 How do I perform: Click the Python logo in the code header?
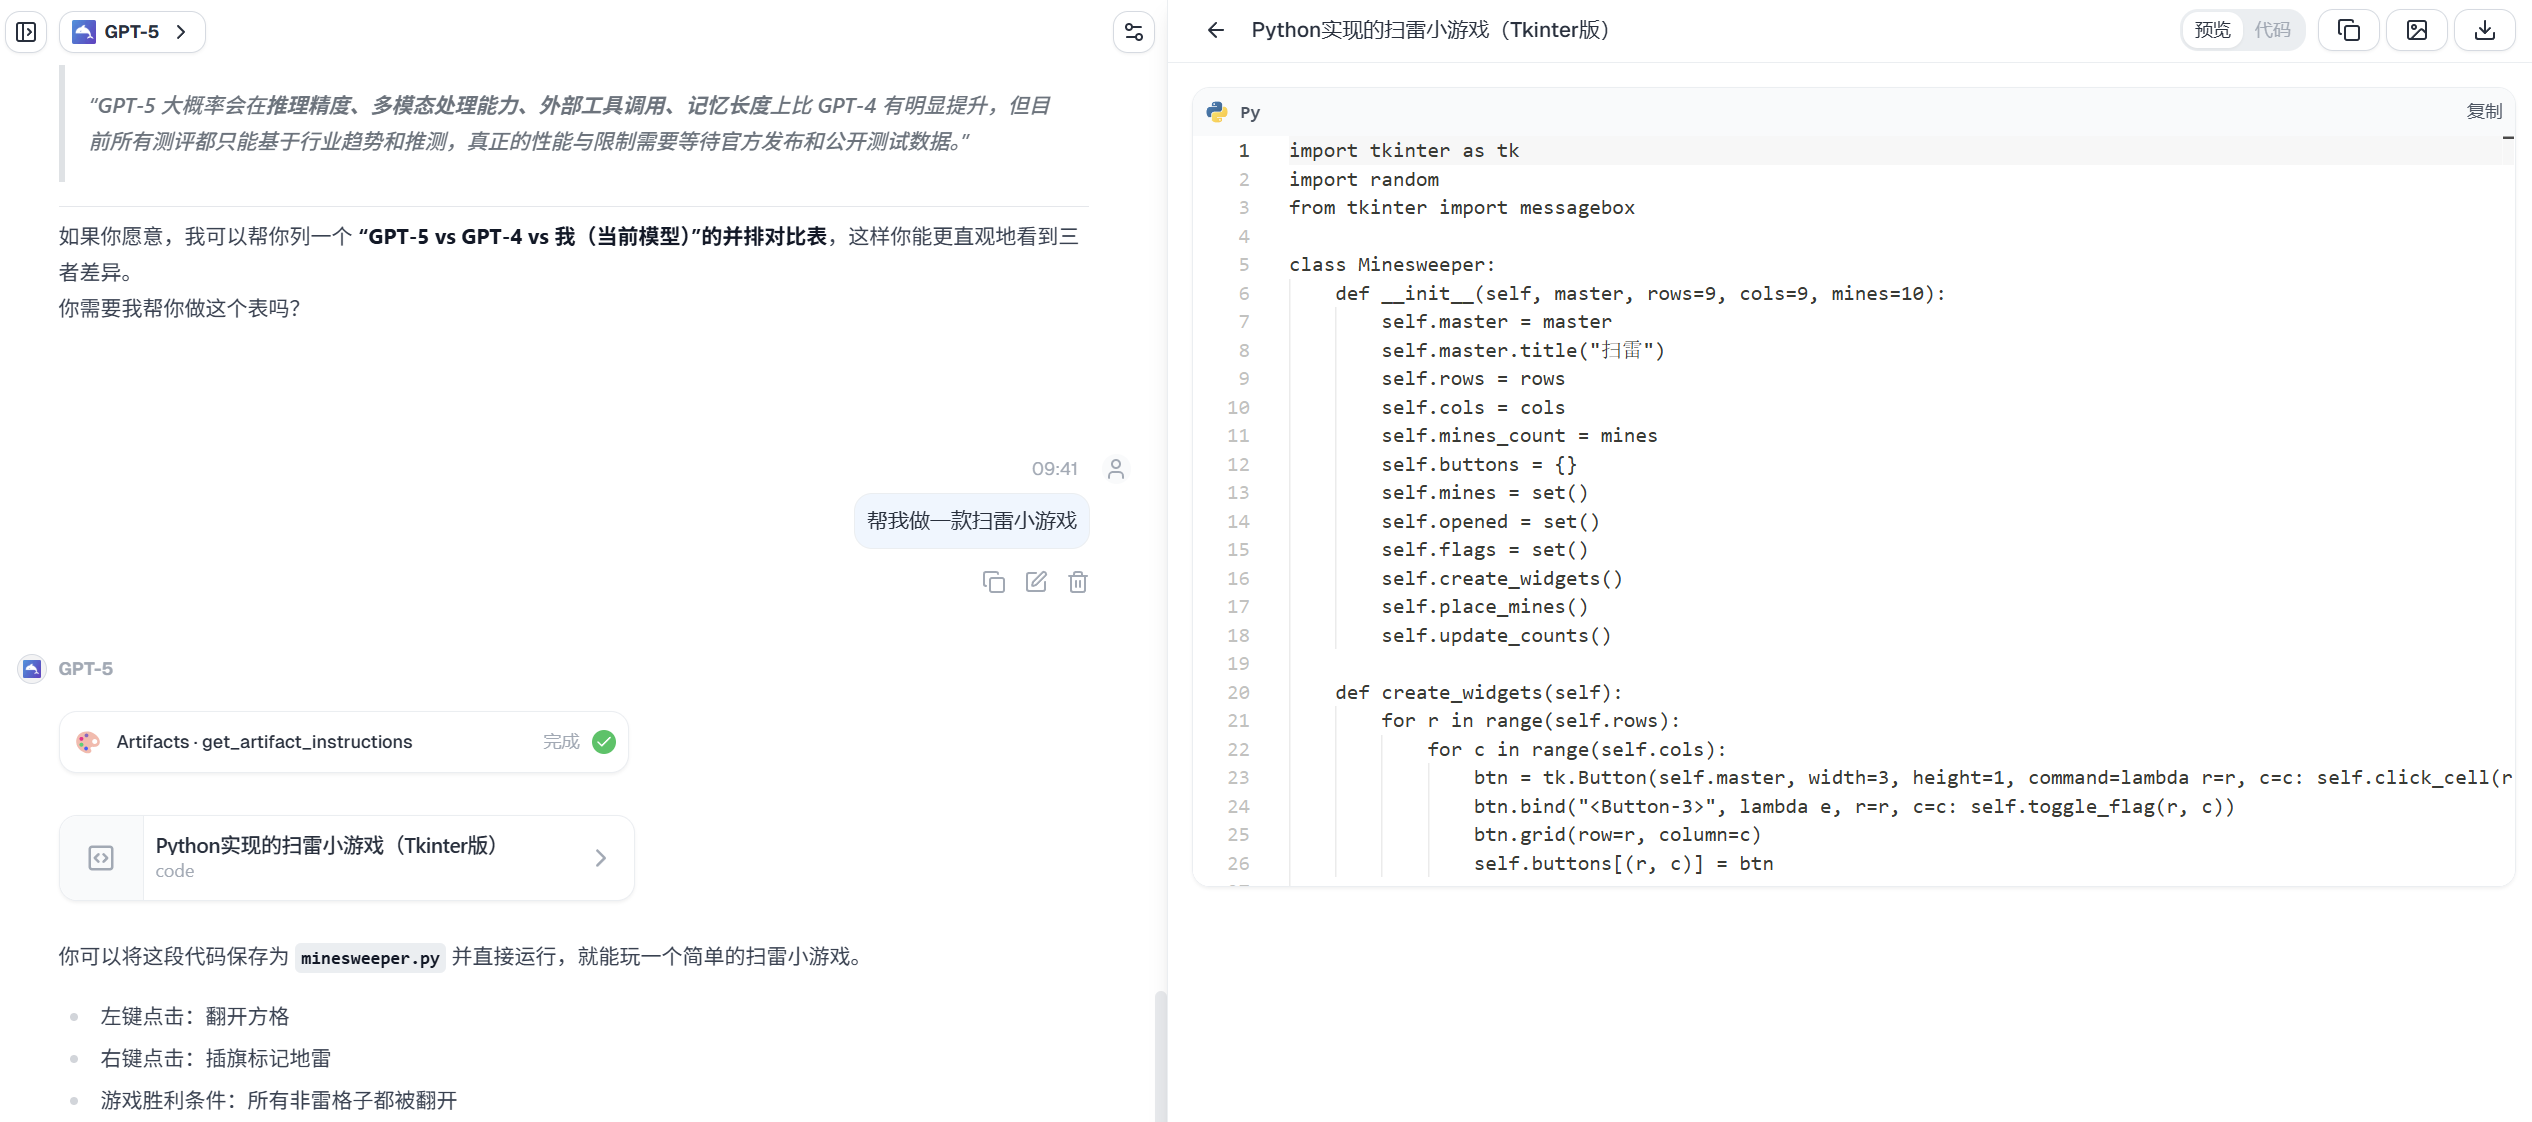pyautogui.click(x=1215, y=111)
